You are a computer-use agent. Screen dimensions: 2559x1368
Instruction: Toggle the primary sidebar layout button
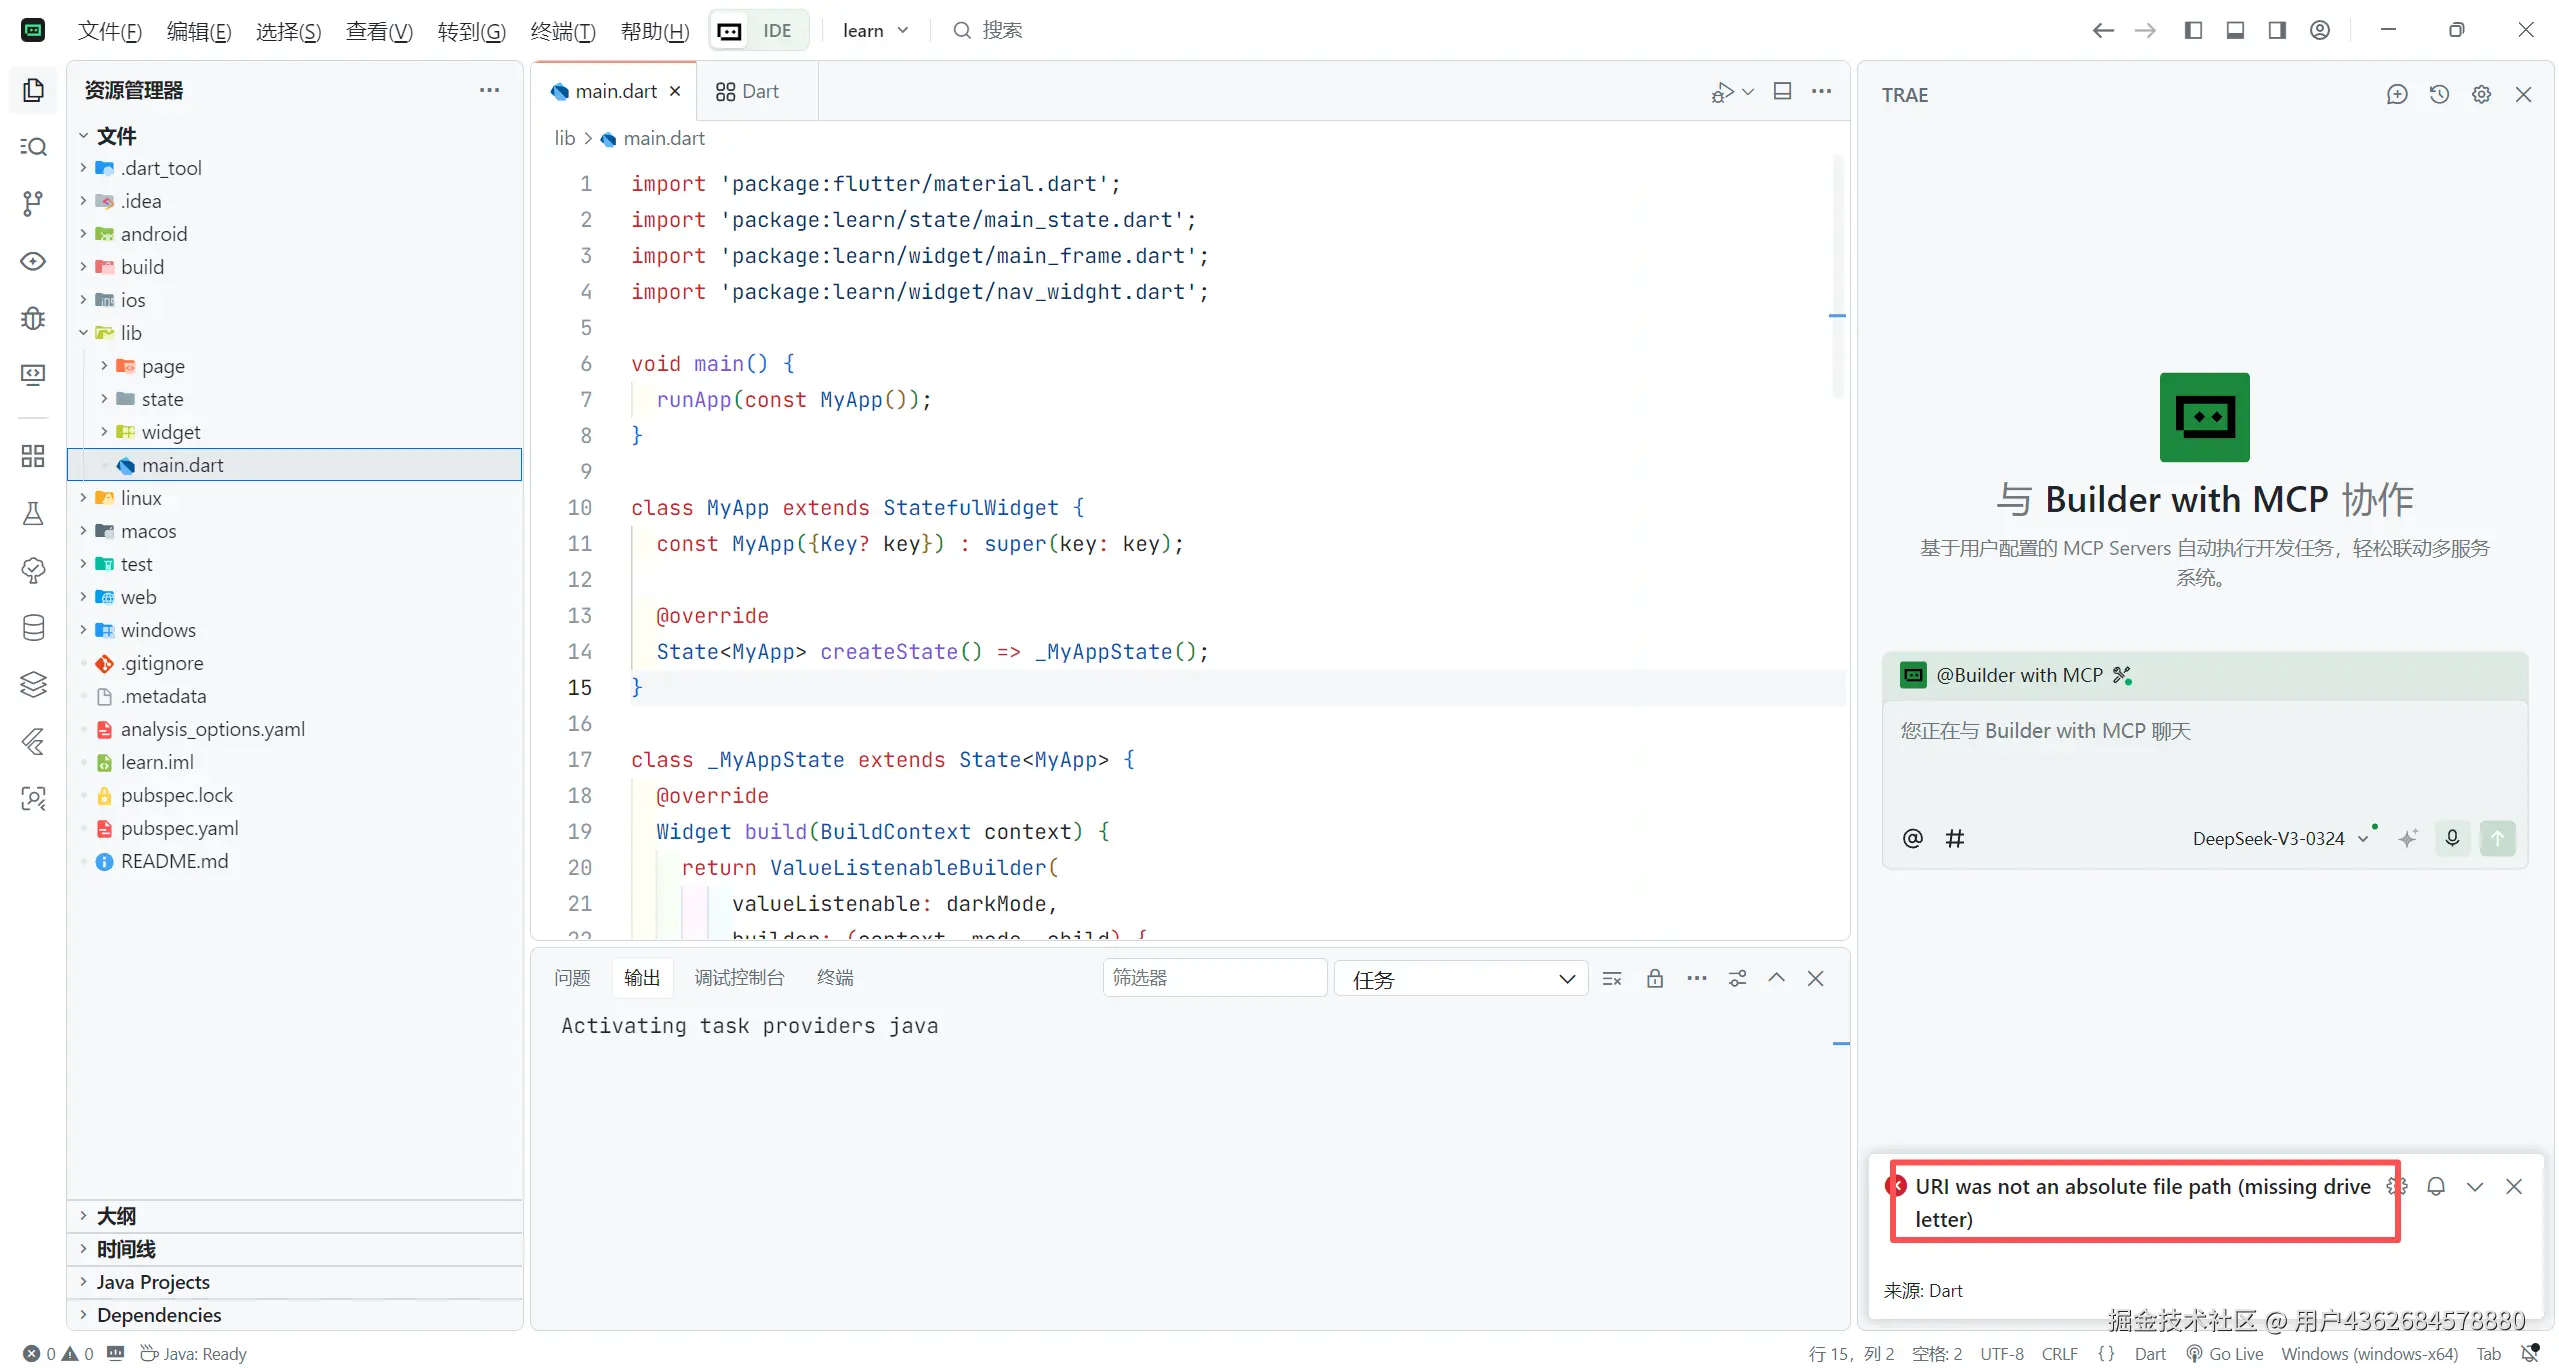[x=2192, y=30]
